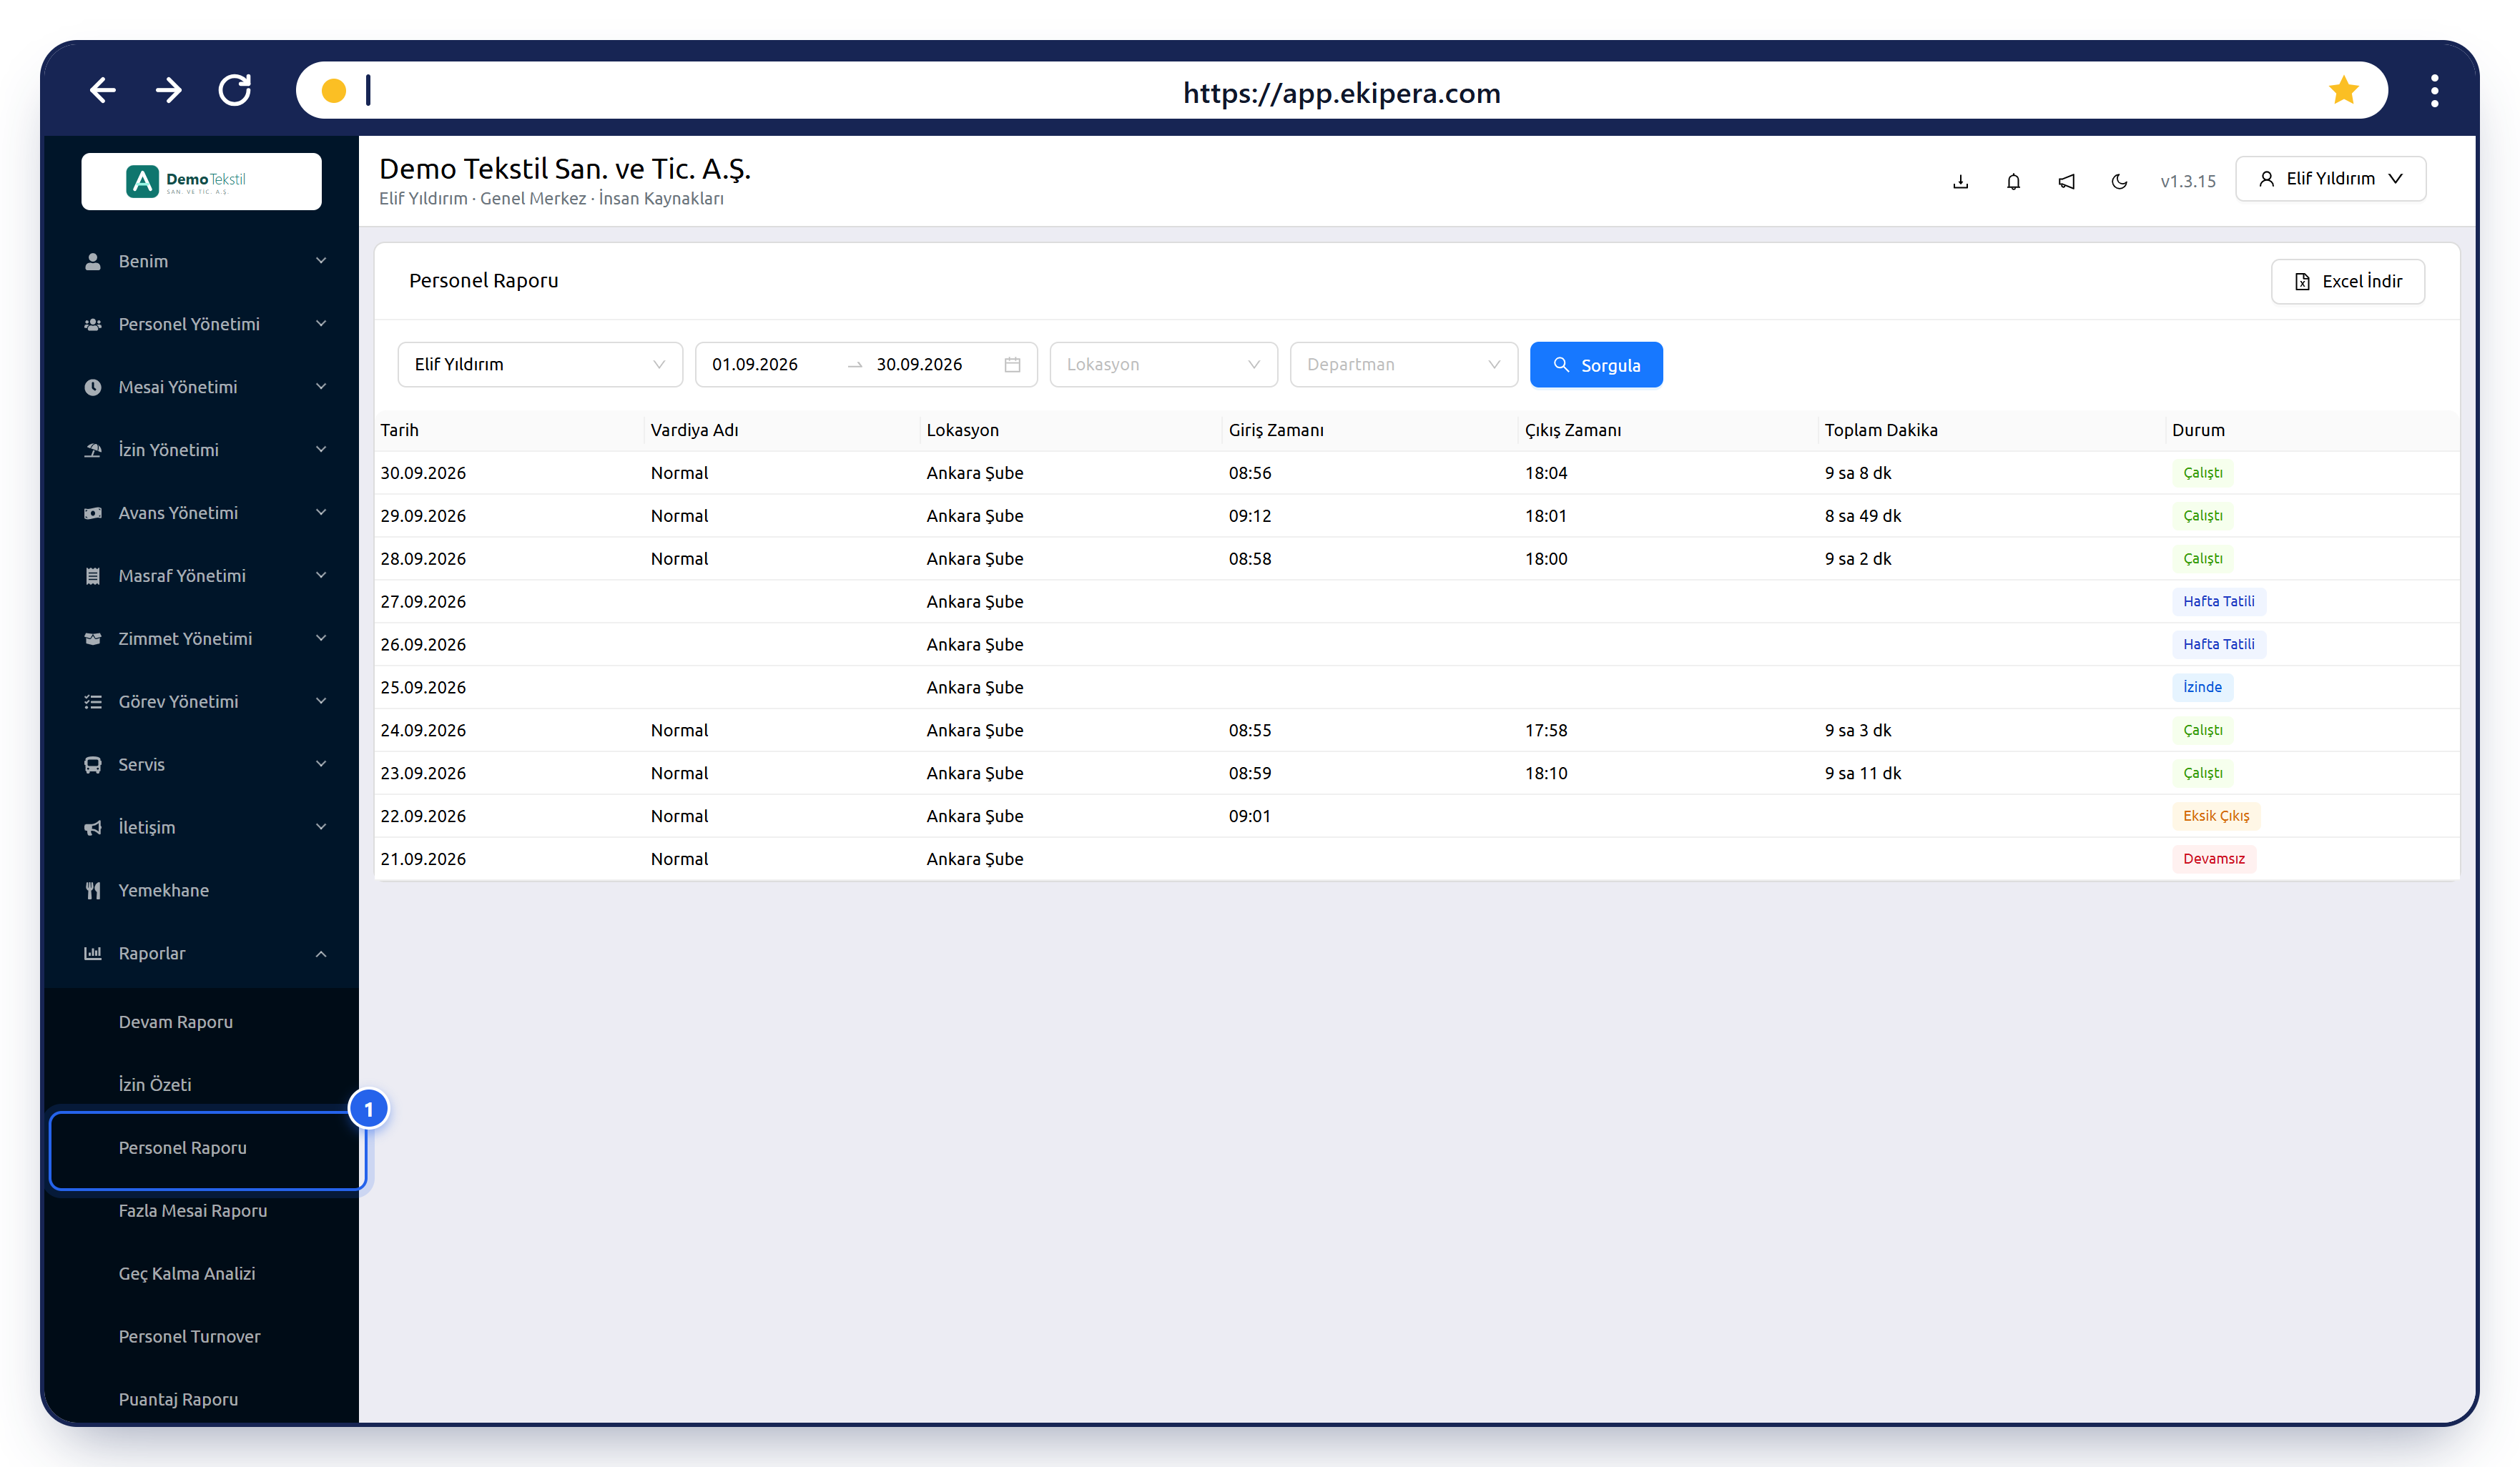
Task: Click the announcements megaphone icon in header
Action: pos(2066,181)
